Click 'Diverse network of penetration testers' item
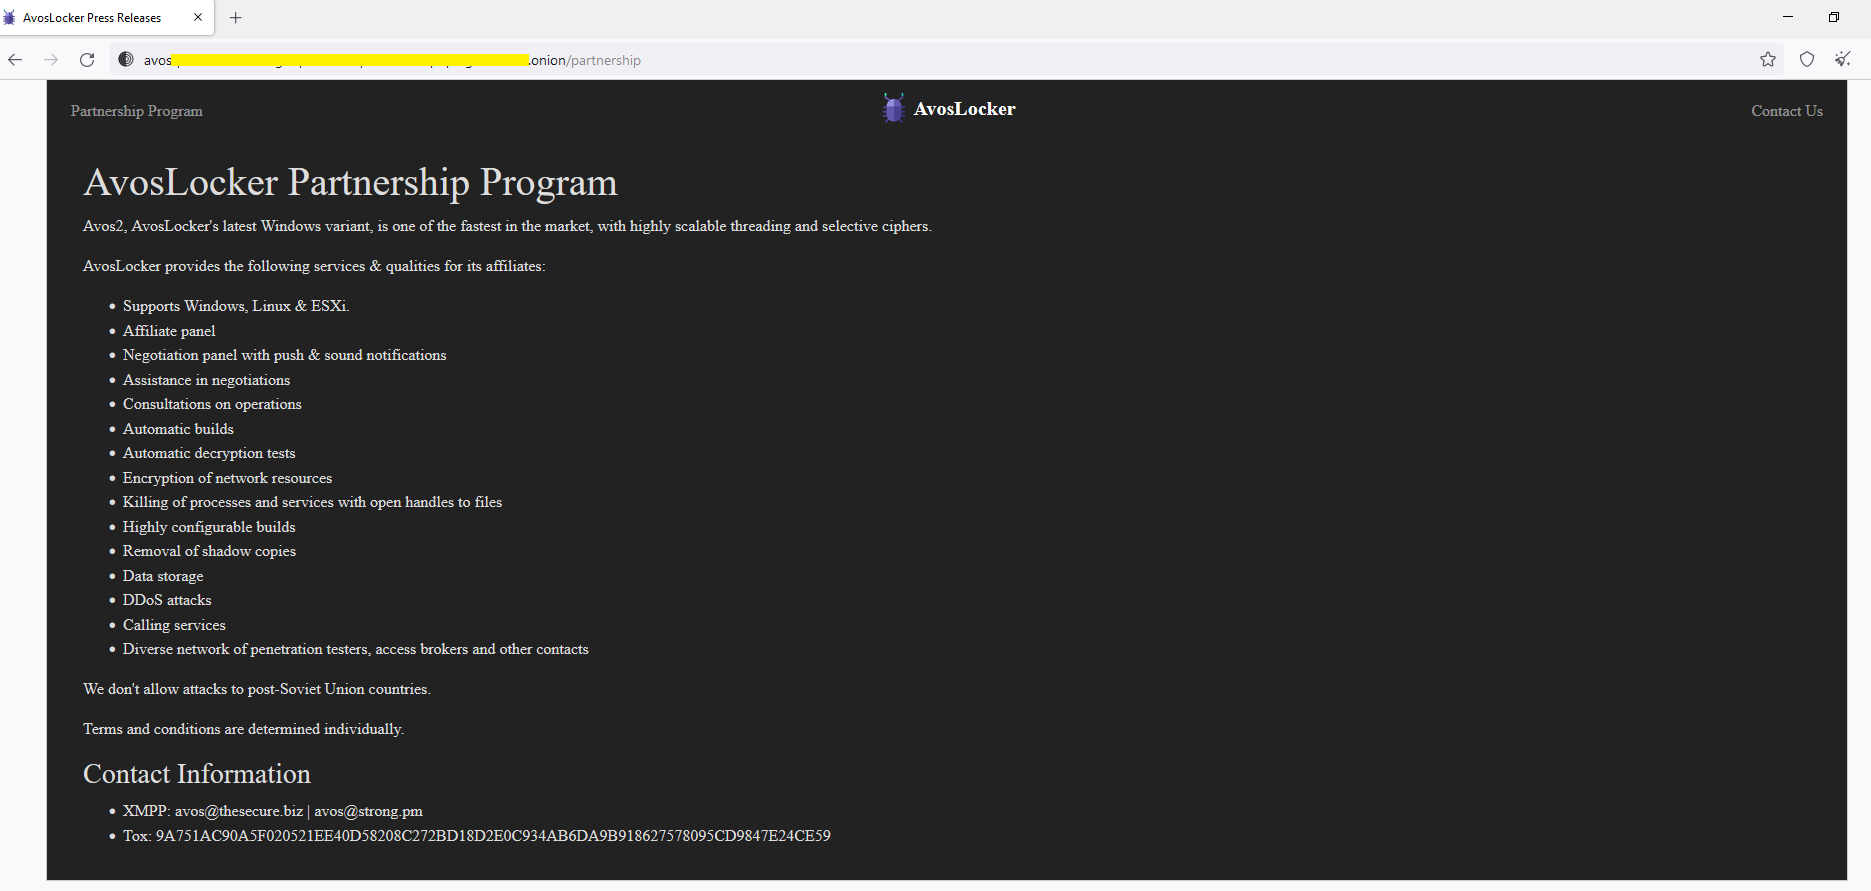This screenshot has height=891, width=1871. pyautogui.click(x=356, y=649)
